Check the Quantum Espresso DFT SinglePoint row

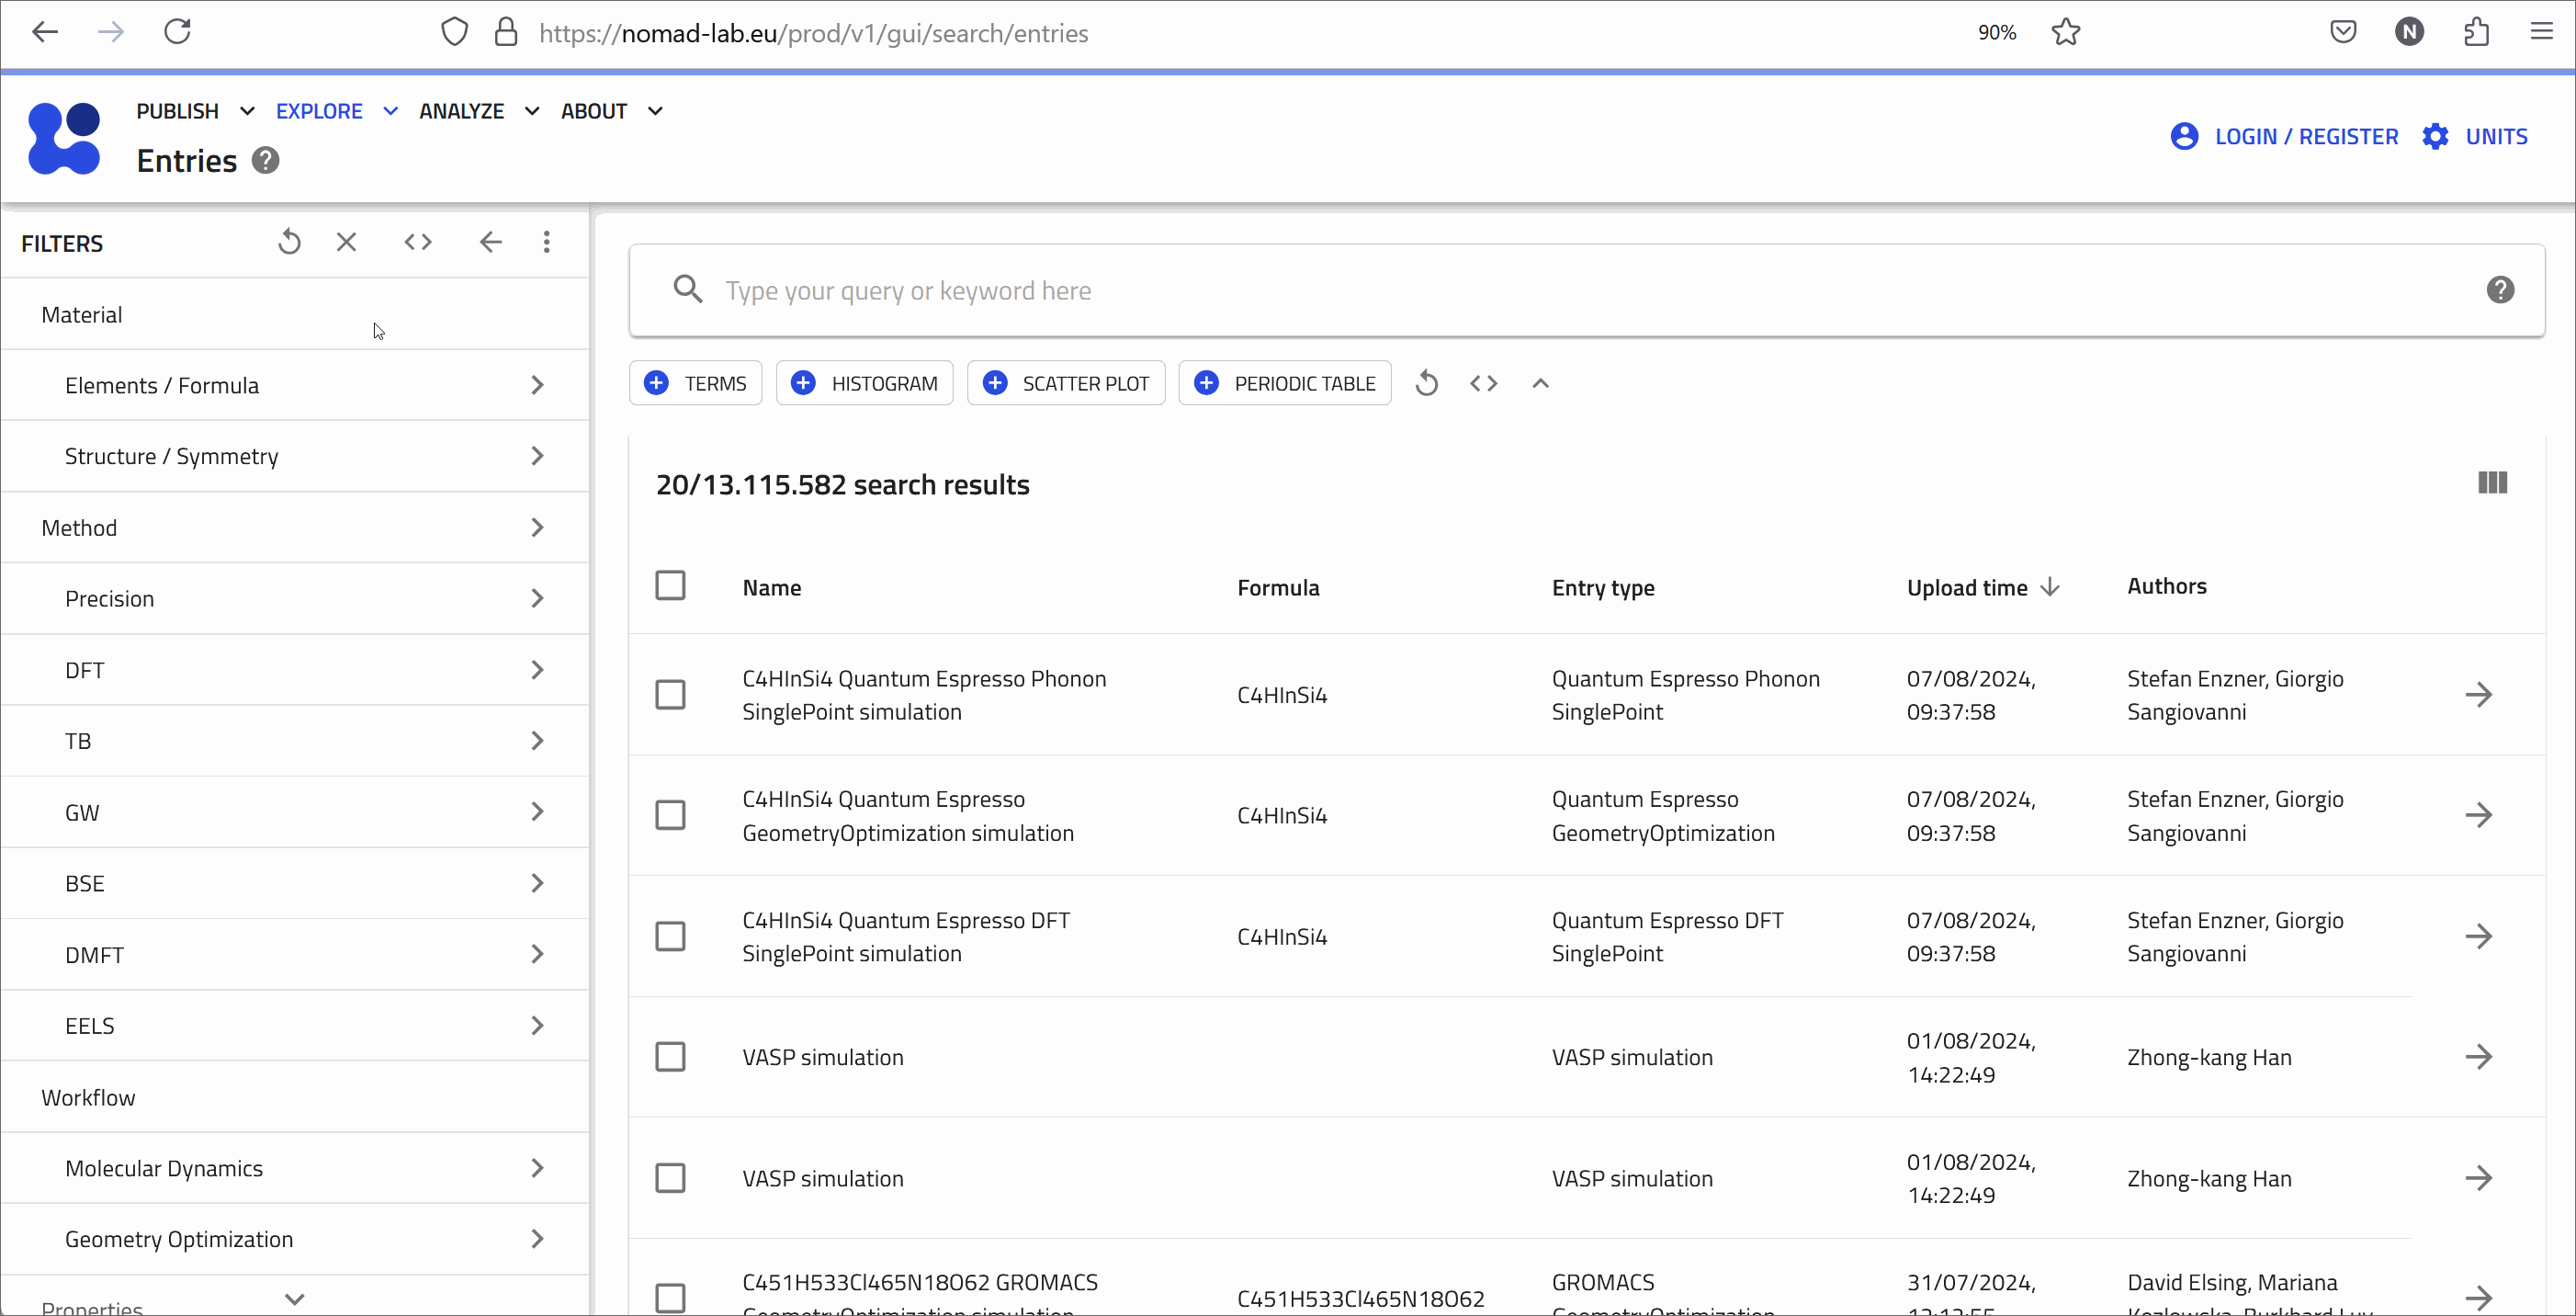[670, 936]
